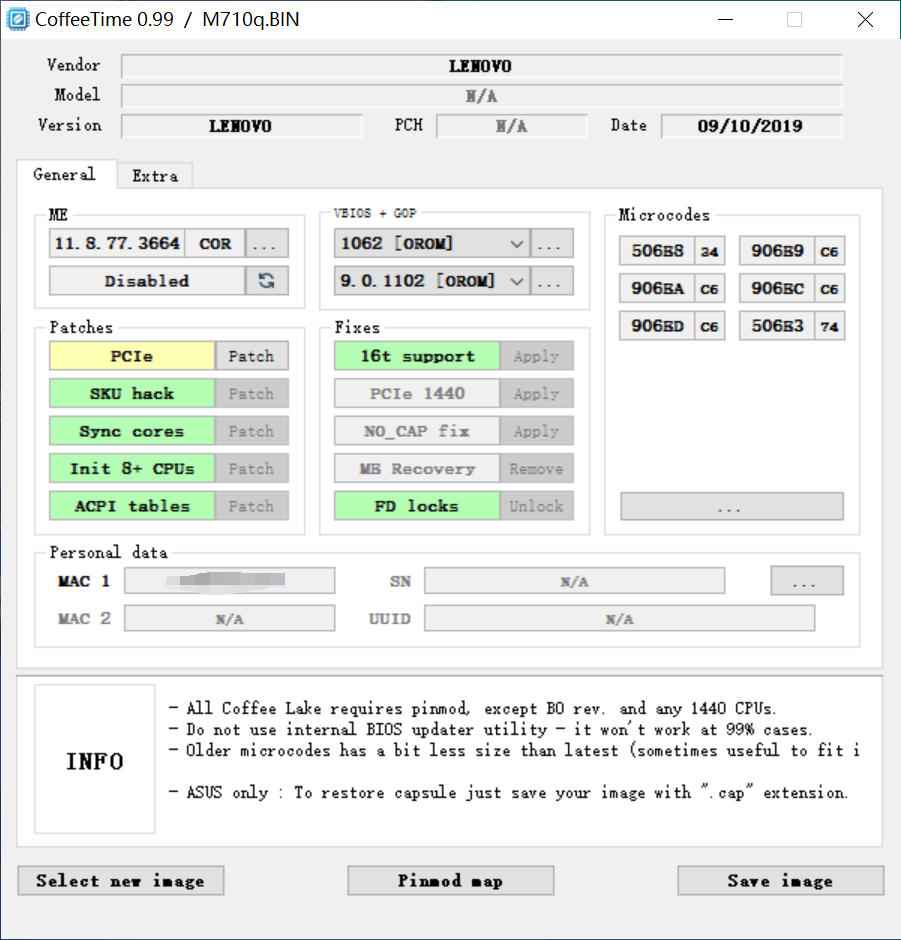901x940 pixels.
Task: Click the green FD locks label
Action: [417, 506]
